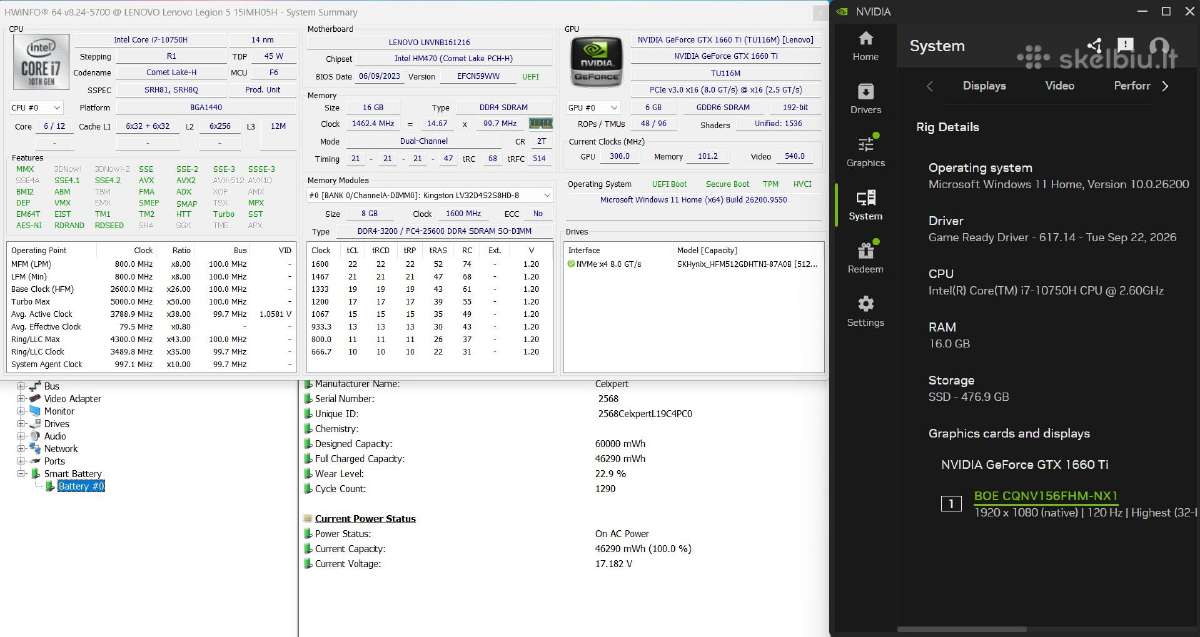The height and width of the screenshot is (637, 1200).
Task: Open the BOE CQNV156FHM-NX1 display link
Action: pos(1045,496)
